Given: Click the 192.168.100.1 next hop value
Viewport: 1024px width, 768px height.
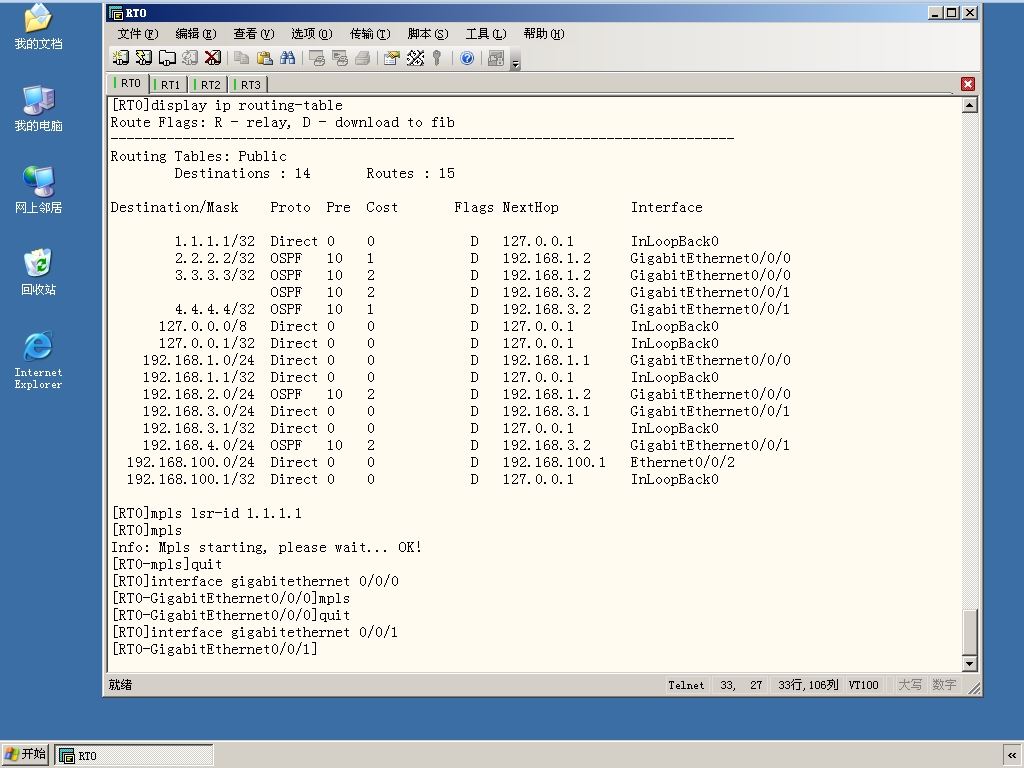Looking at the screenshot, I should click(x=554, y=462).
